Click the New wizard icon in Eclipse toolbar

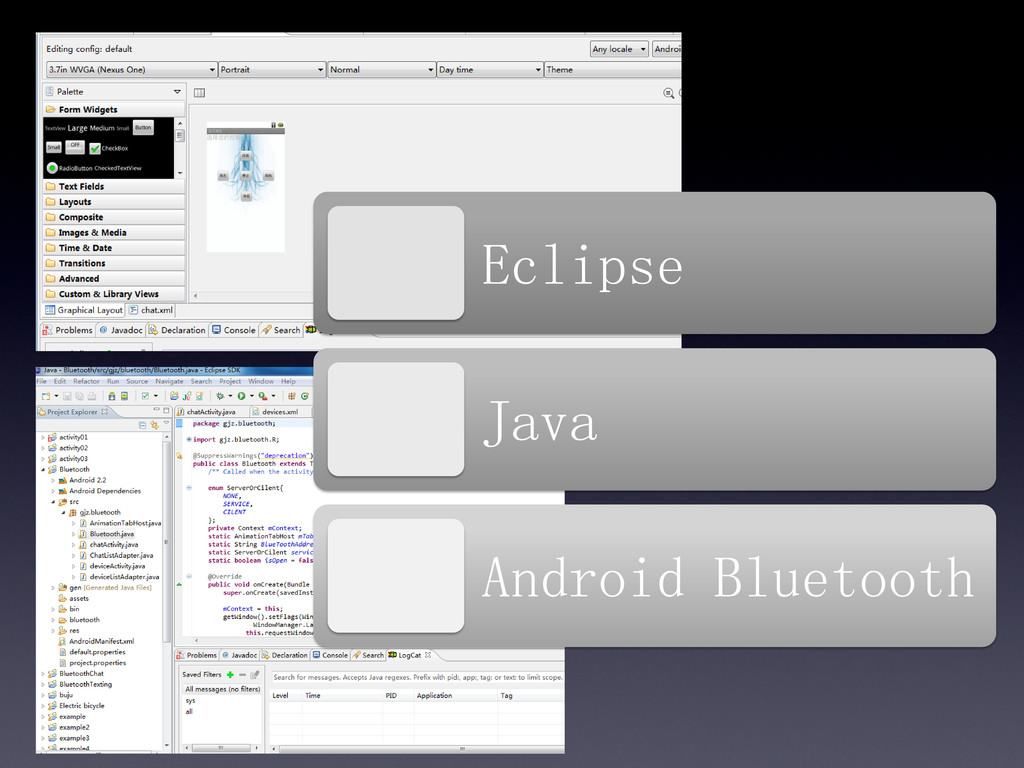(x=46, y=396)
